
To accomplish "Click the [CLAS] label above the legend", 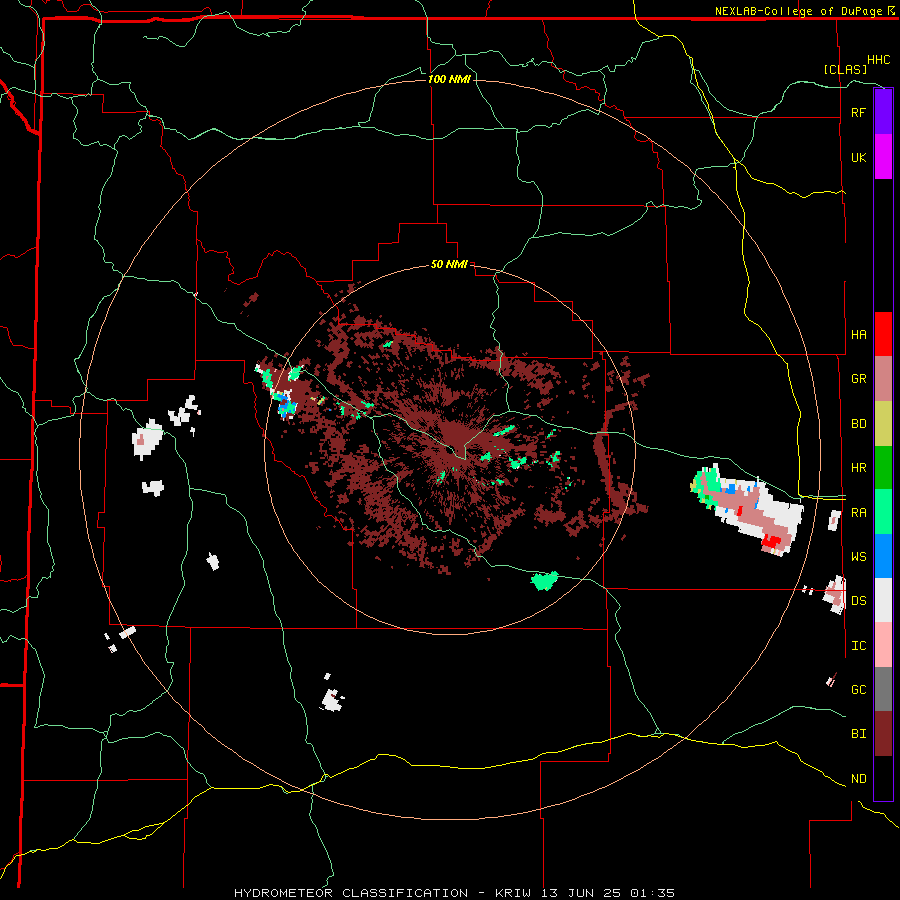I will coord(845,69).
